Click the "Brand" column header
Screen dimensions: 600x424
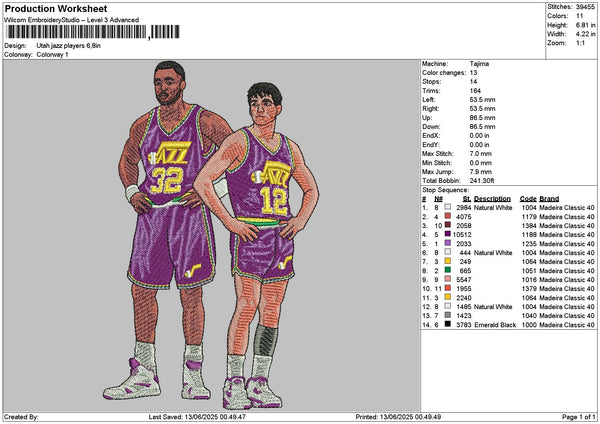click(549, 199)
